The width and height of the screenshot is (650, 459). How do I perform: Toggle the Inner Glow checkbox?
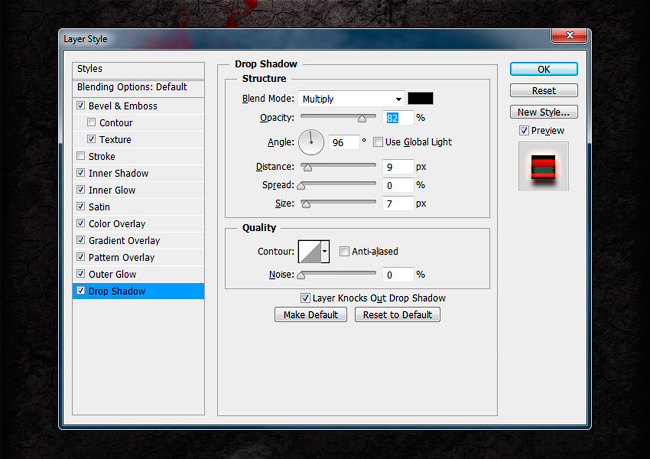[x=81, y=189]
